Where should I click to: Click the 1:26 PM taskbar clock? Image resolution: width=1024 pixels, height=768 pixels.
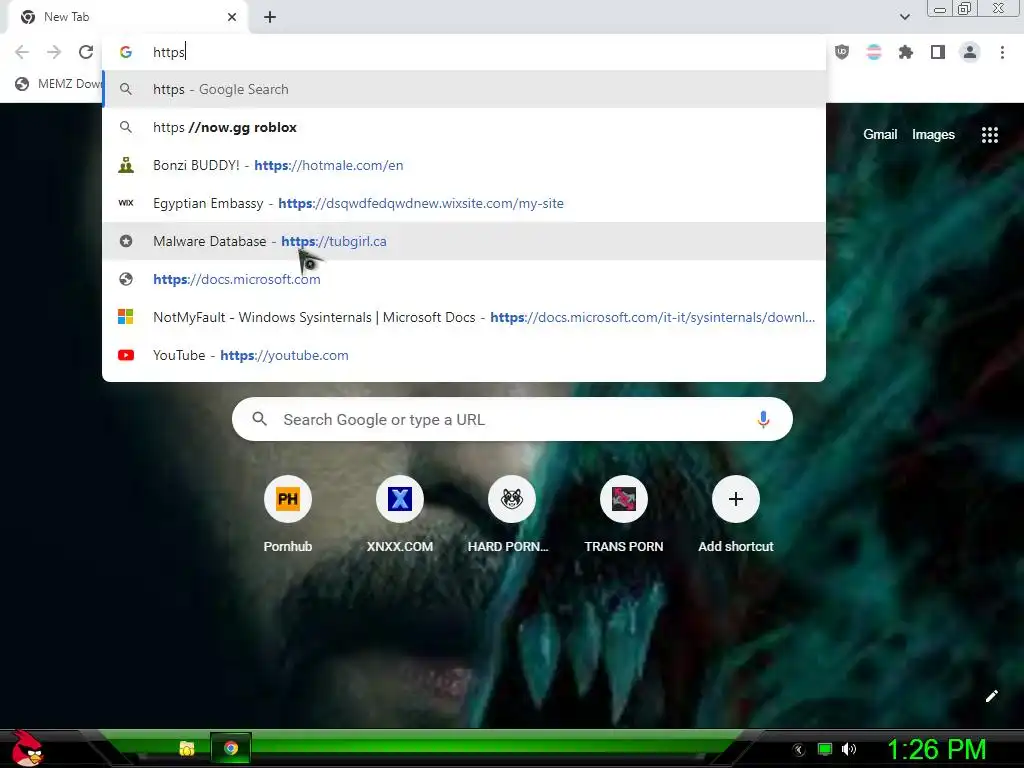[x=937, y=749]
